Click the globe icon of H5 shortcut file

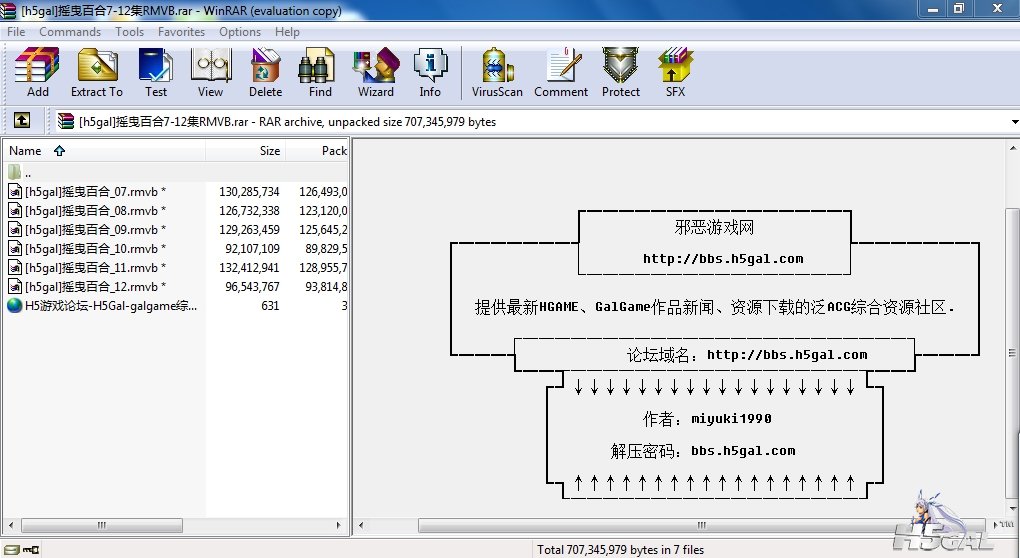[14, 305]
